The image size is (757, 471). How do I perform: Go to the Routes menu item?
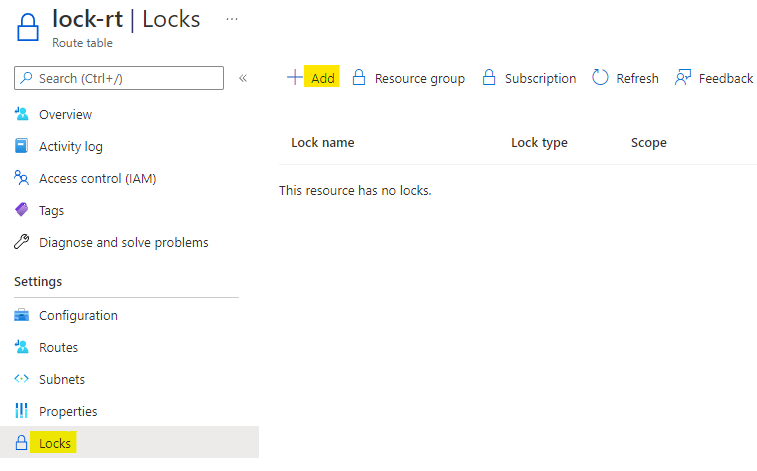(58, 348)
